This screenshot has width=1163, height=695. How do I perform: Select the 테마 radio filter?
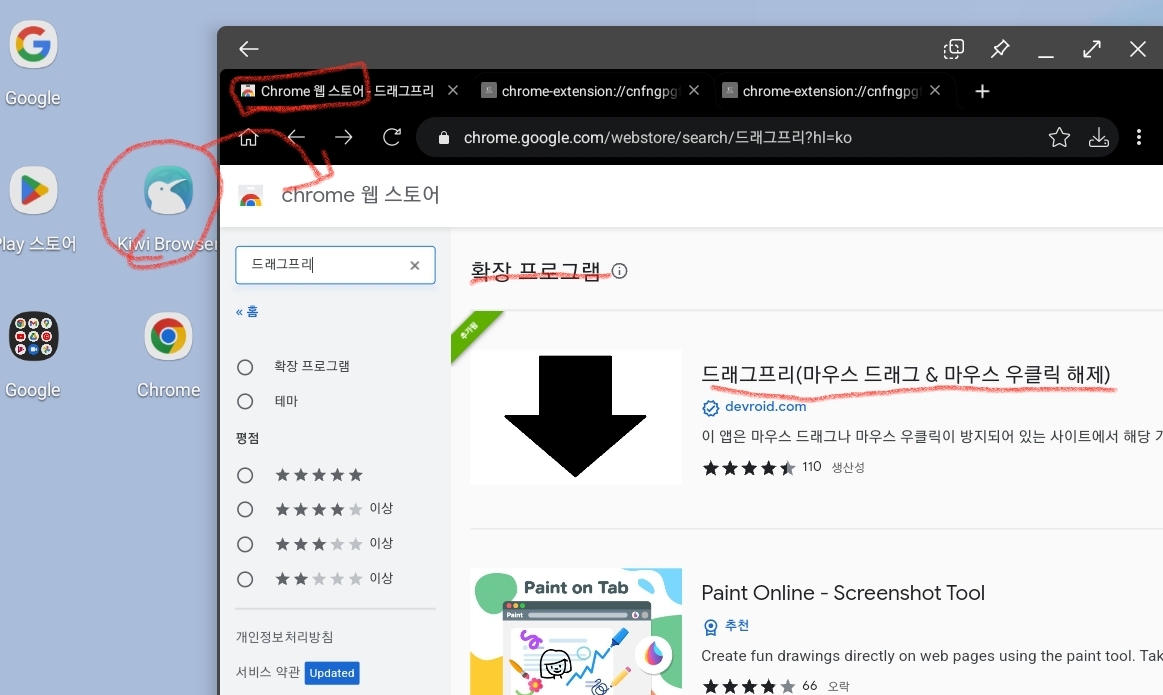point(245,401)
